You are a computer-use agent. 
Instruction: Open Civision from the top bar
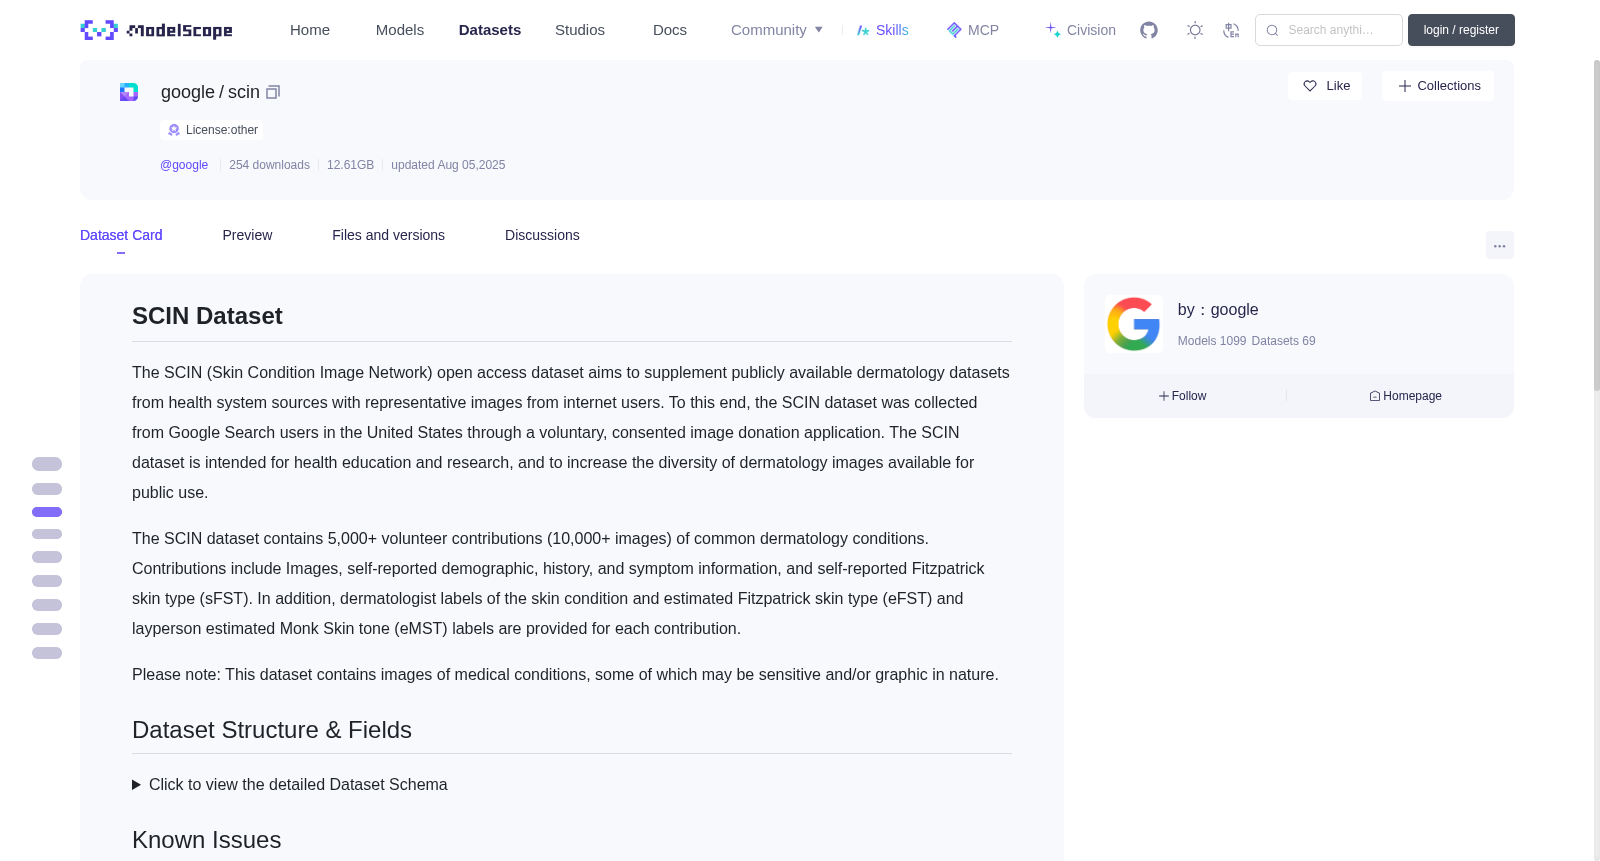coord(1080,30)
